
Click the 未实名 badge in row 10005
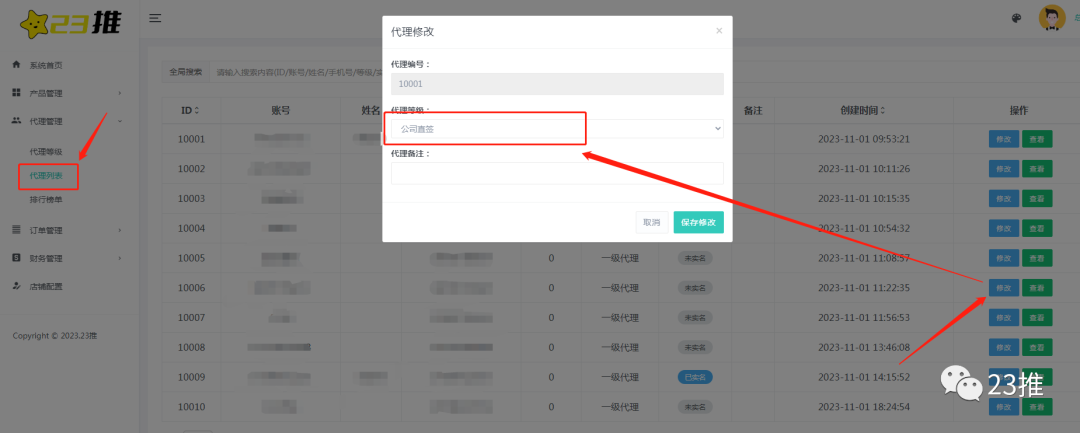(694, 258)
